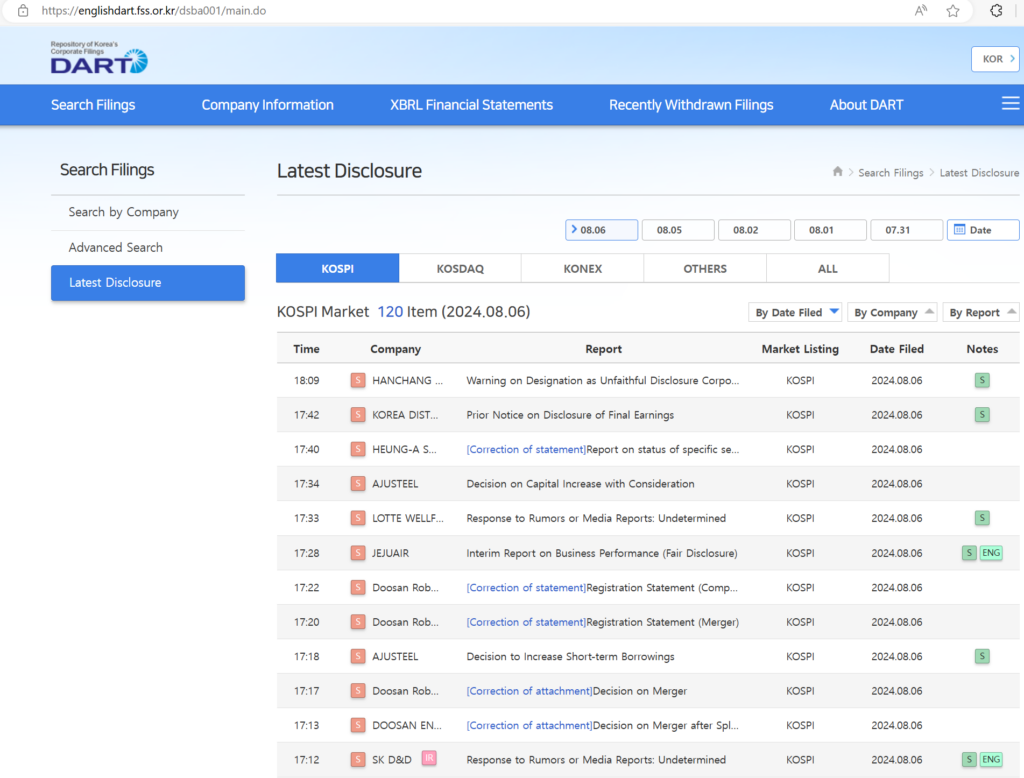Click the green S note icon in the JEJUAIR row
This screenshot has height=778, width=1024.
coord(969,553)
